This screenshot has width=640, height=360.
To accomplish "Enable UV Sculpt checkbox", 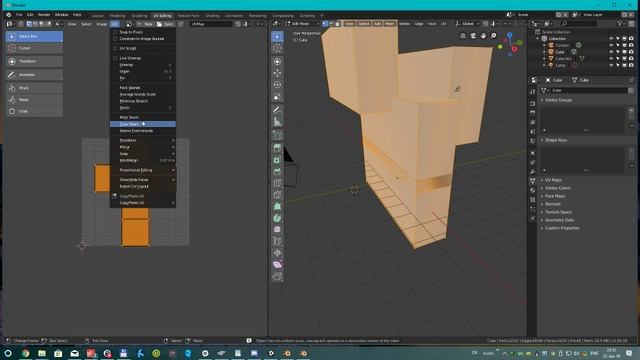I will 115,48.
